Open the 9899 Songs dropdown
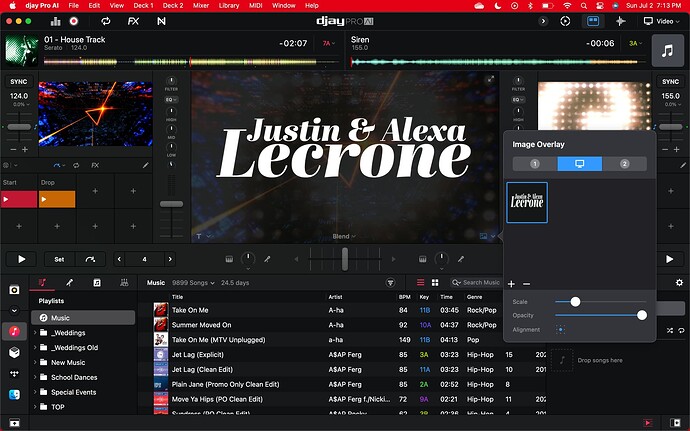690x431 pixels. [193, 283]
